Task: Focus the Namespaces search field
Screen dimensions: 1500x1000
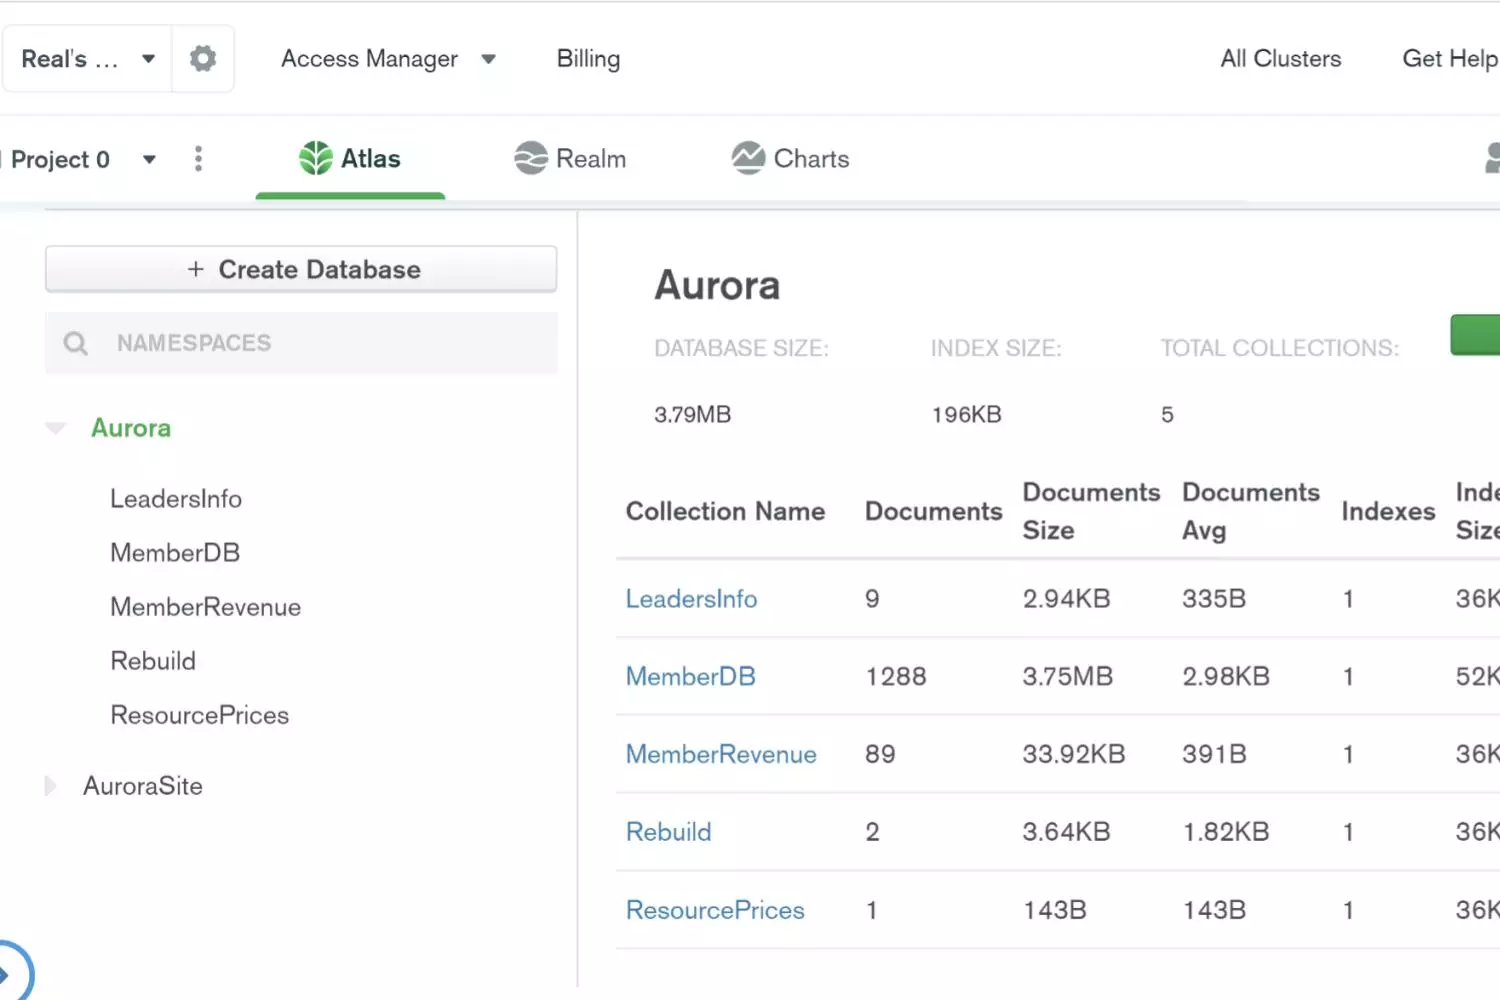Action: coord(301,343)
